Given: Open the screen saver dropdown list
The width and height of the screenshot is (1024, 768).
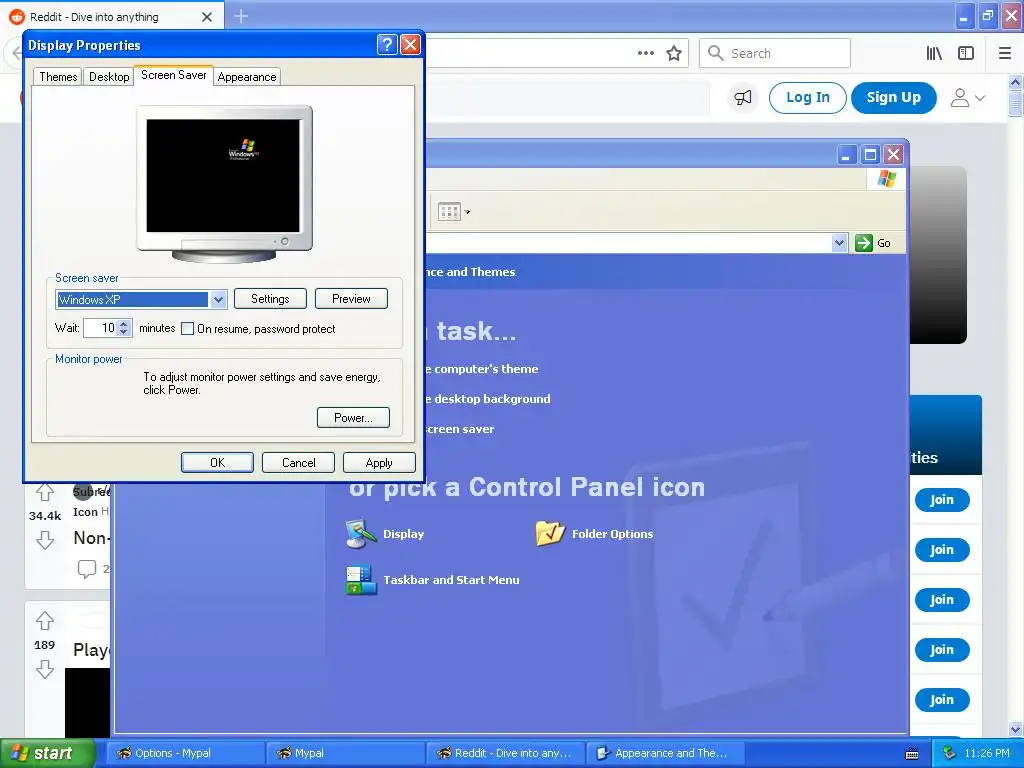Looking at the screenshot, I should [x=218, y=300].
